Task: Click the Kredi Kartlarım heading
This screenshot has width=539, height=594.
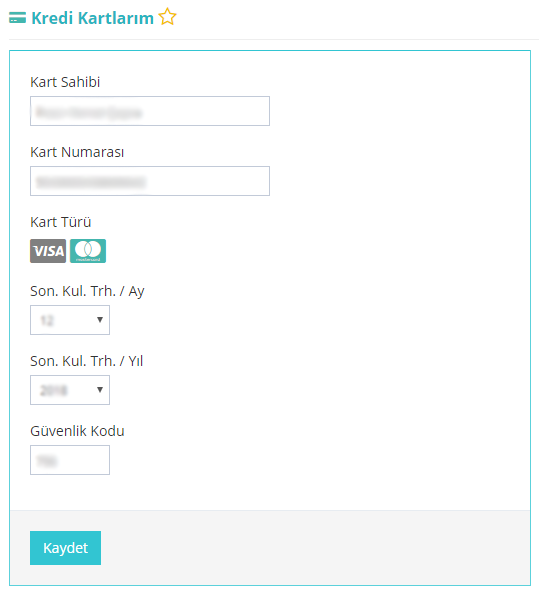Action: [x=92, y=18]
